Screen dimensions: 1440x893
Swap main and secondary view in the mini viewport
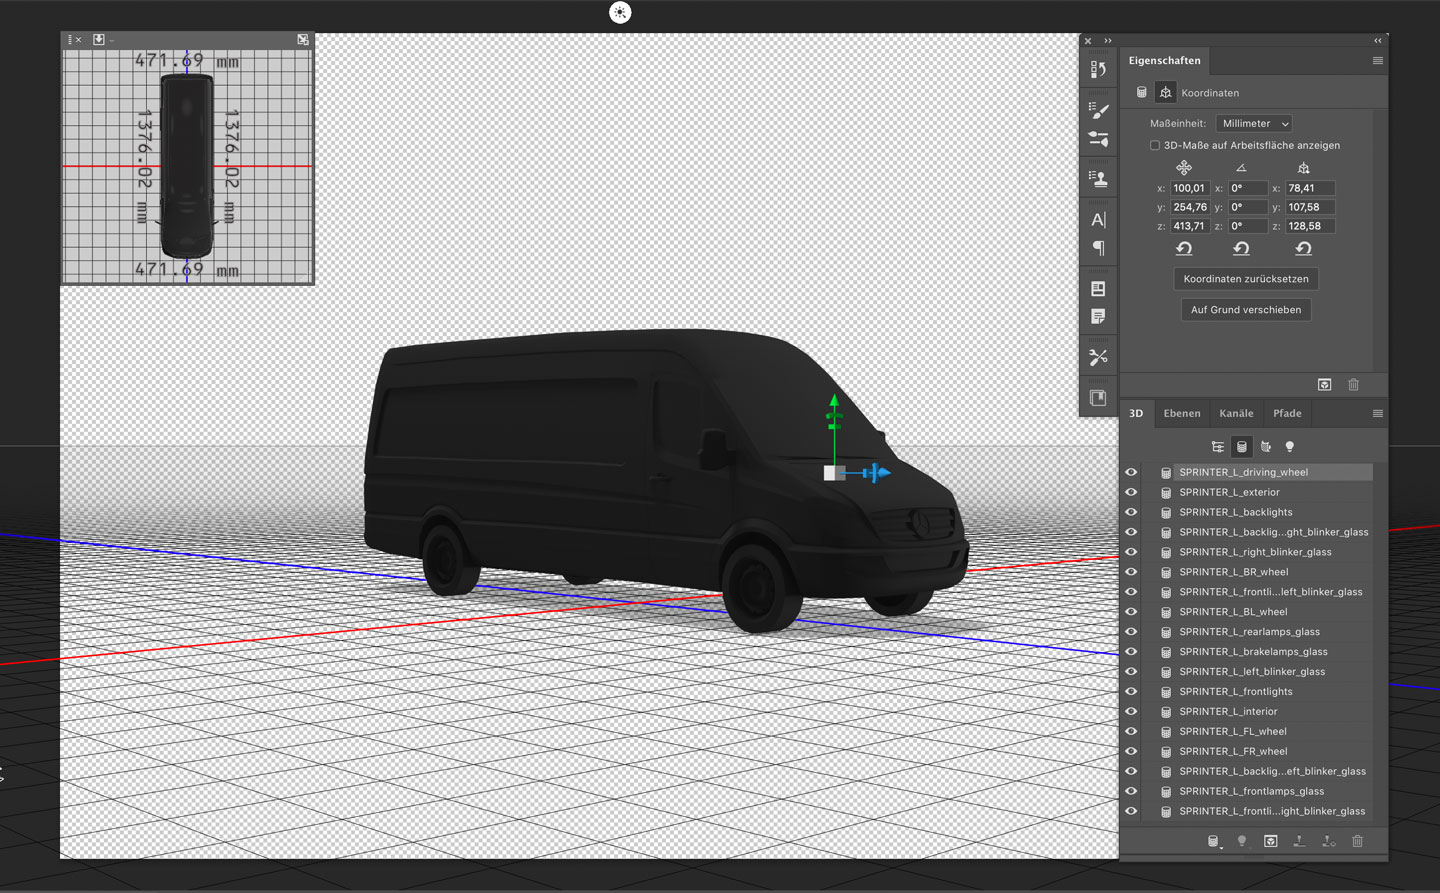click(x=303, y=40)
